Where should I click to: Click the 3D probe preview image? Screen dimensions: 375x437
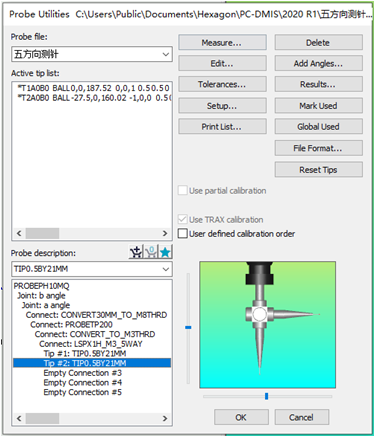267,325
